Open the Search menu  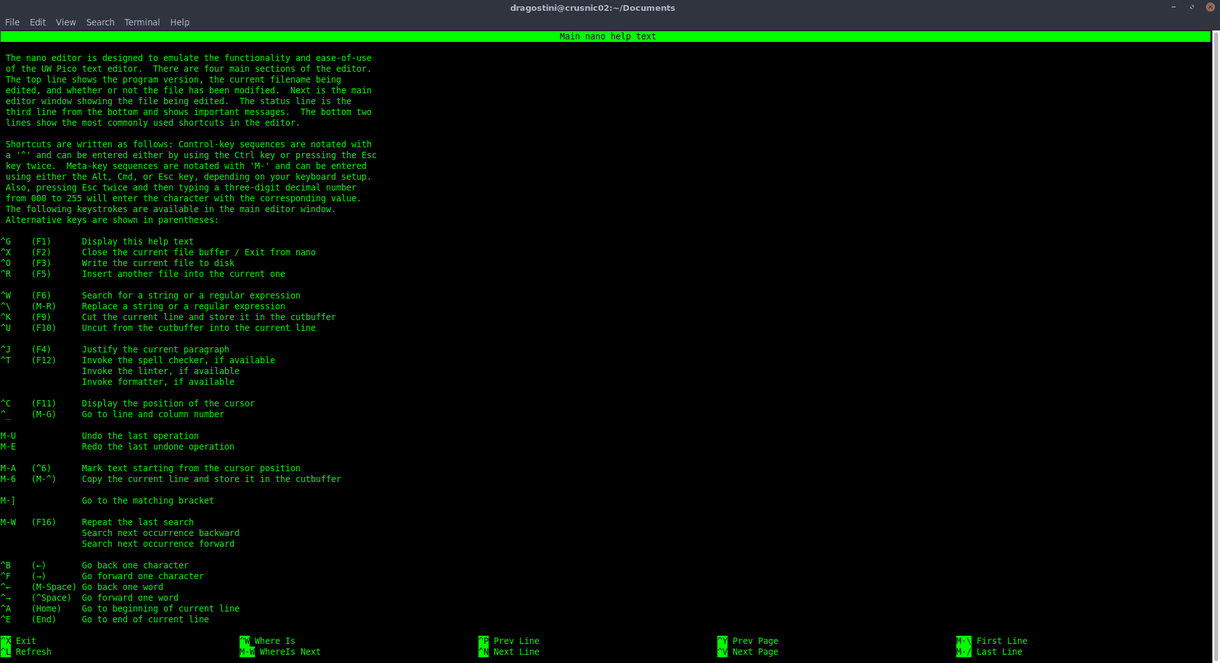click(x=100, y=22)
